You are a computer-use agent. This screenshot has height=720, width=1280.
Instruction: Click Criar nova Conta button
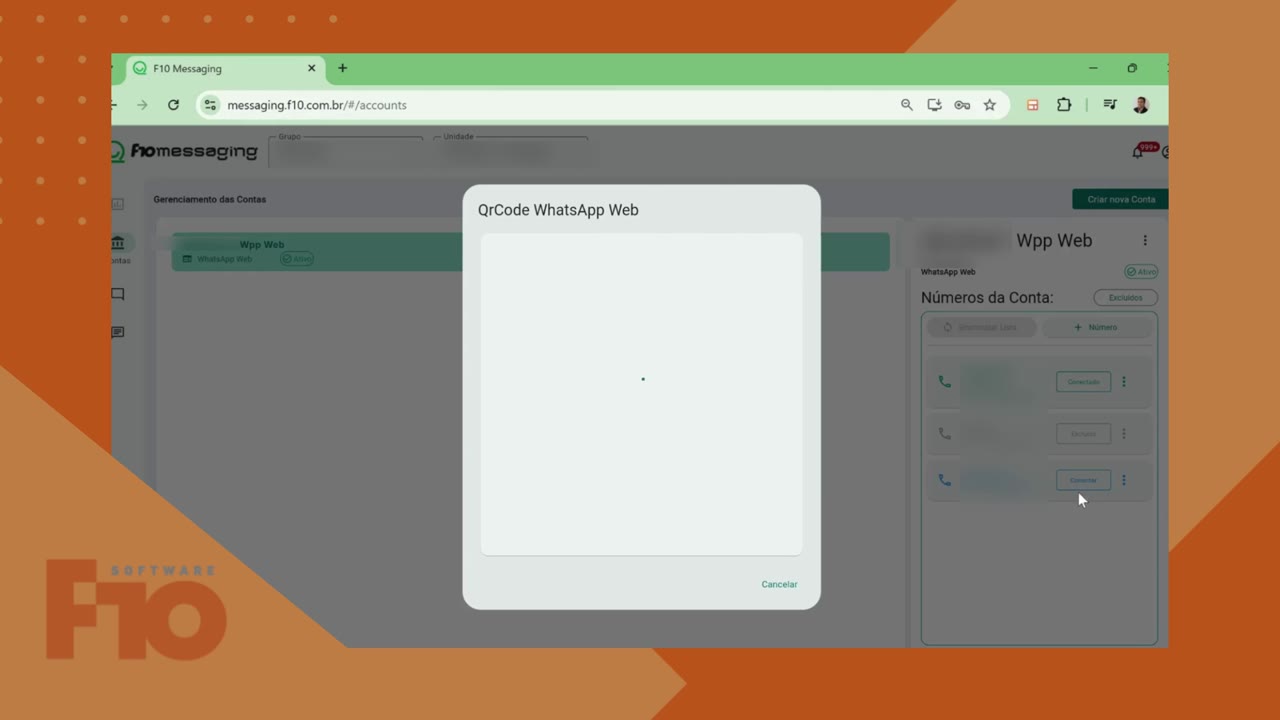(x=1120, y=199)
